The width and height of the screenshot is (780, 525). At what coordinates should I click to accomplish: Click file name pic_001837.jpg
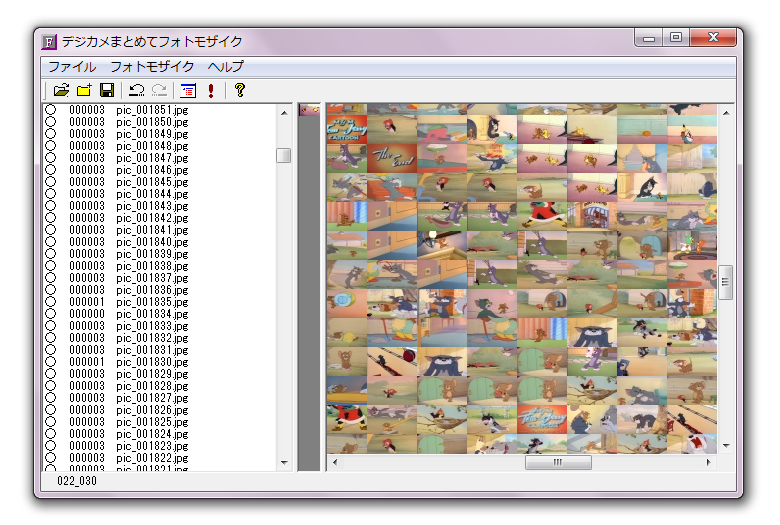click(x=152, y=278)
